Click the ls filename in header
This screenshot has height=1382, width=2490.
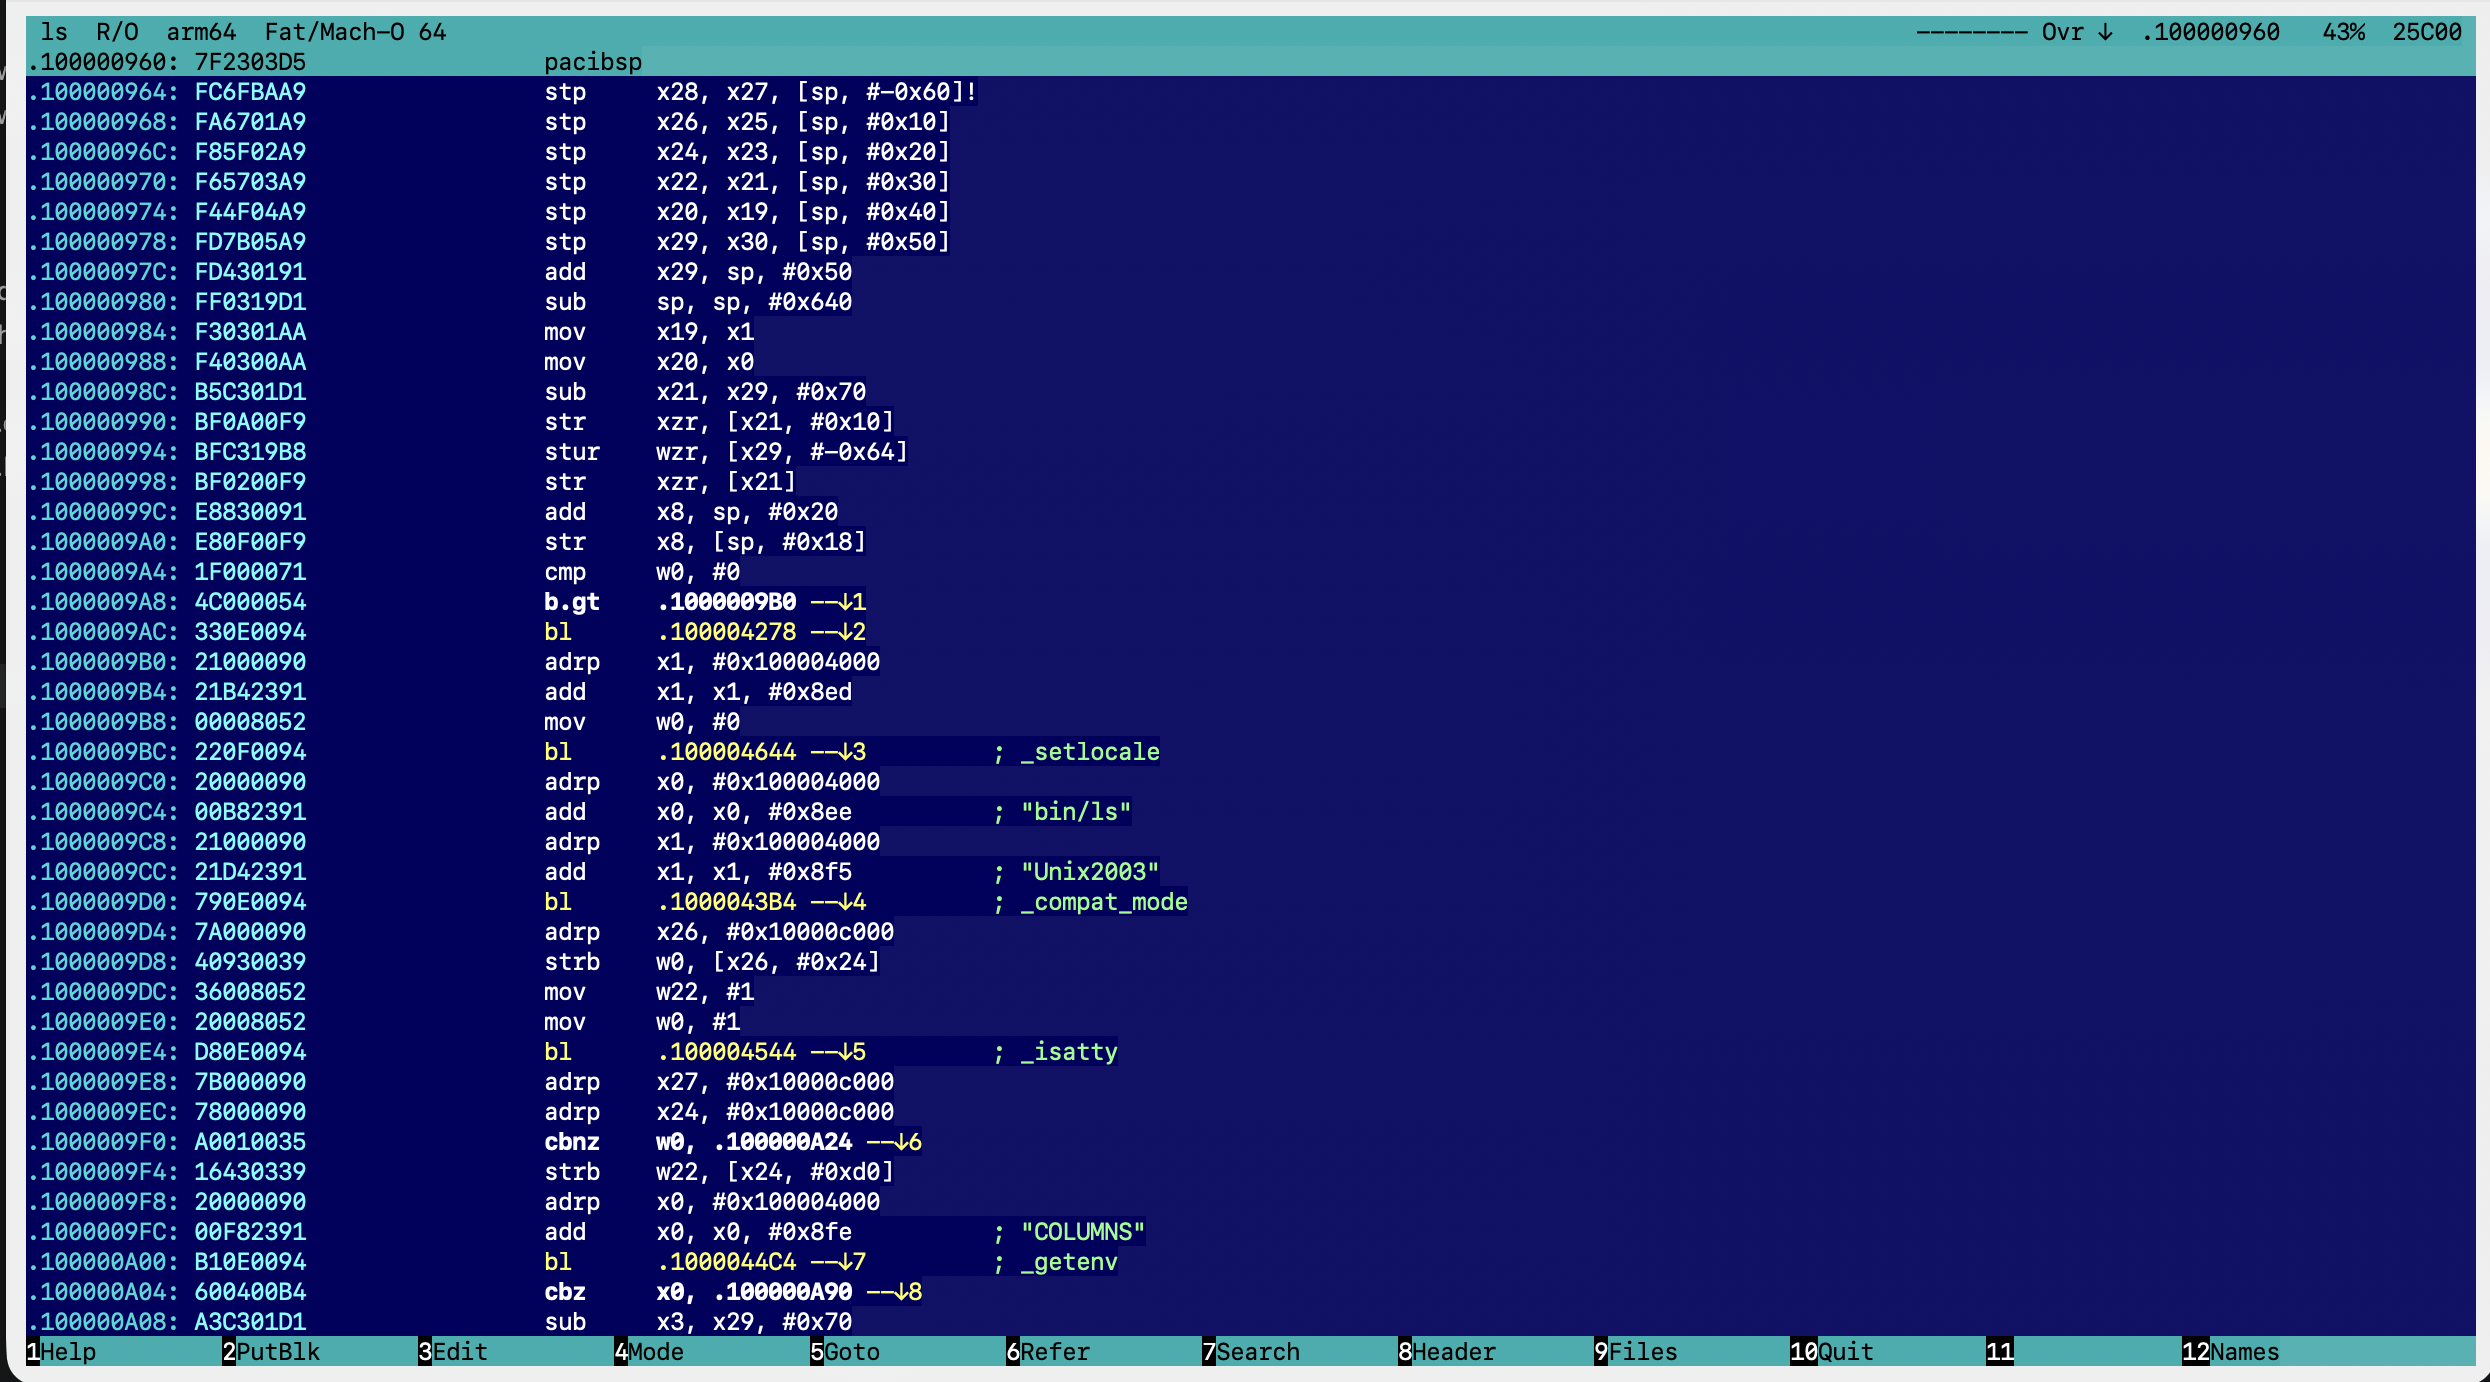click(x=54, y=32)
